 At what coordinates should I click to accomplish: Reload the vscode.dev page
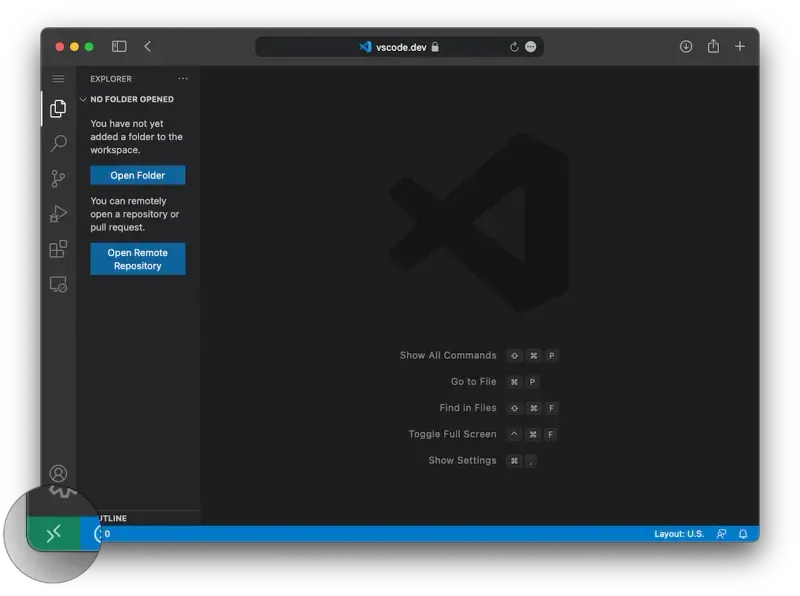[514, 47]
